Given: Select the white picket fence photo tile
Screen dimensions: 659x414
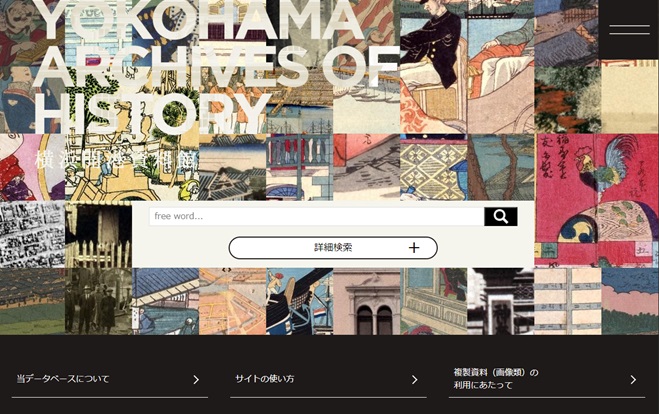Looking at the screenshot, I should click(x=99, y=234).
